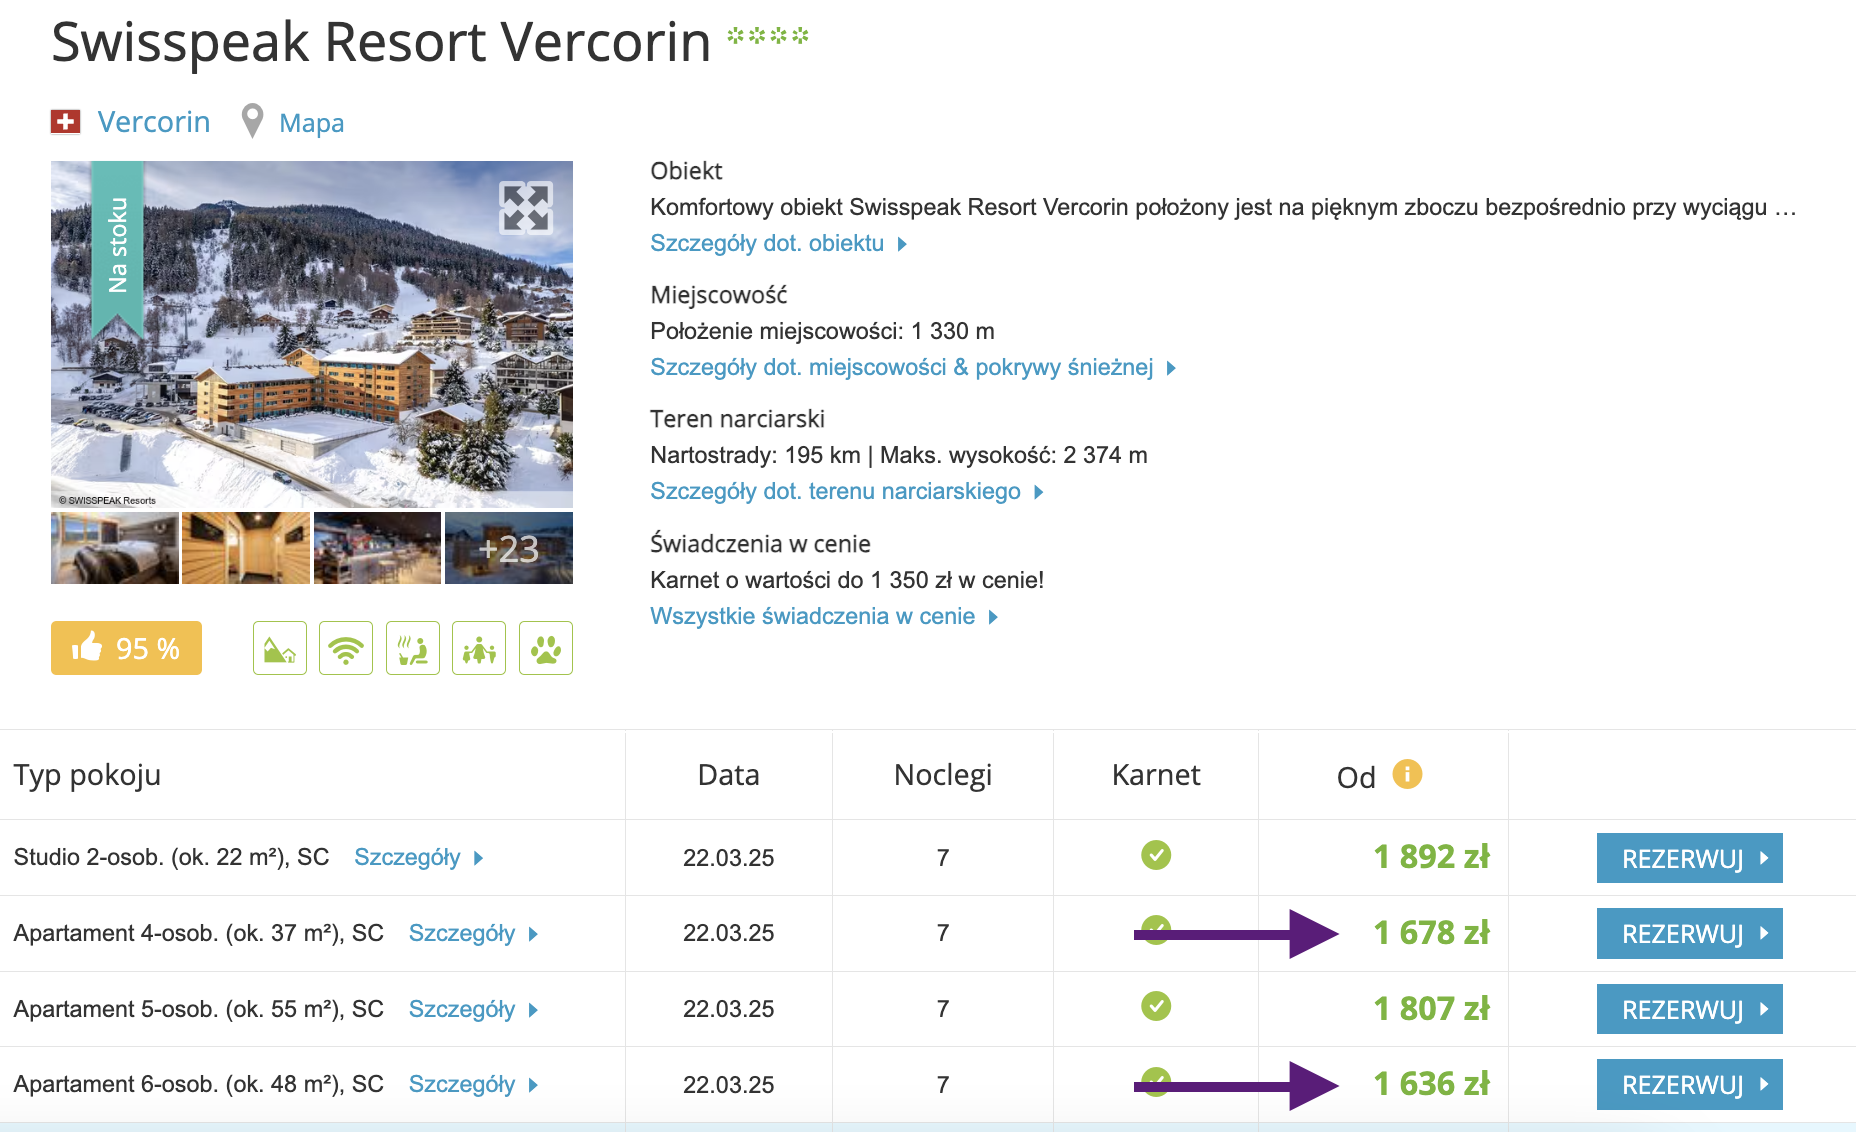This screenshot has width=1856, height=1132.
Task: Click the wellness spa amenity icon
Action: click(x=413, y=648)
